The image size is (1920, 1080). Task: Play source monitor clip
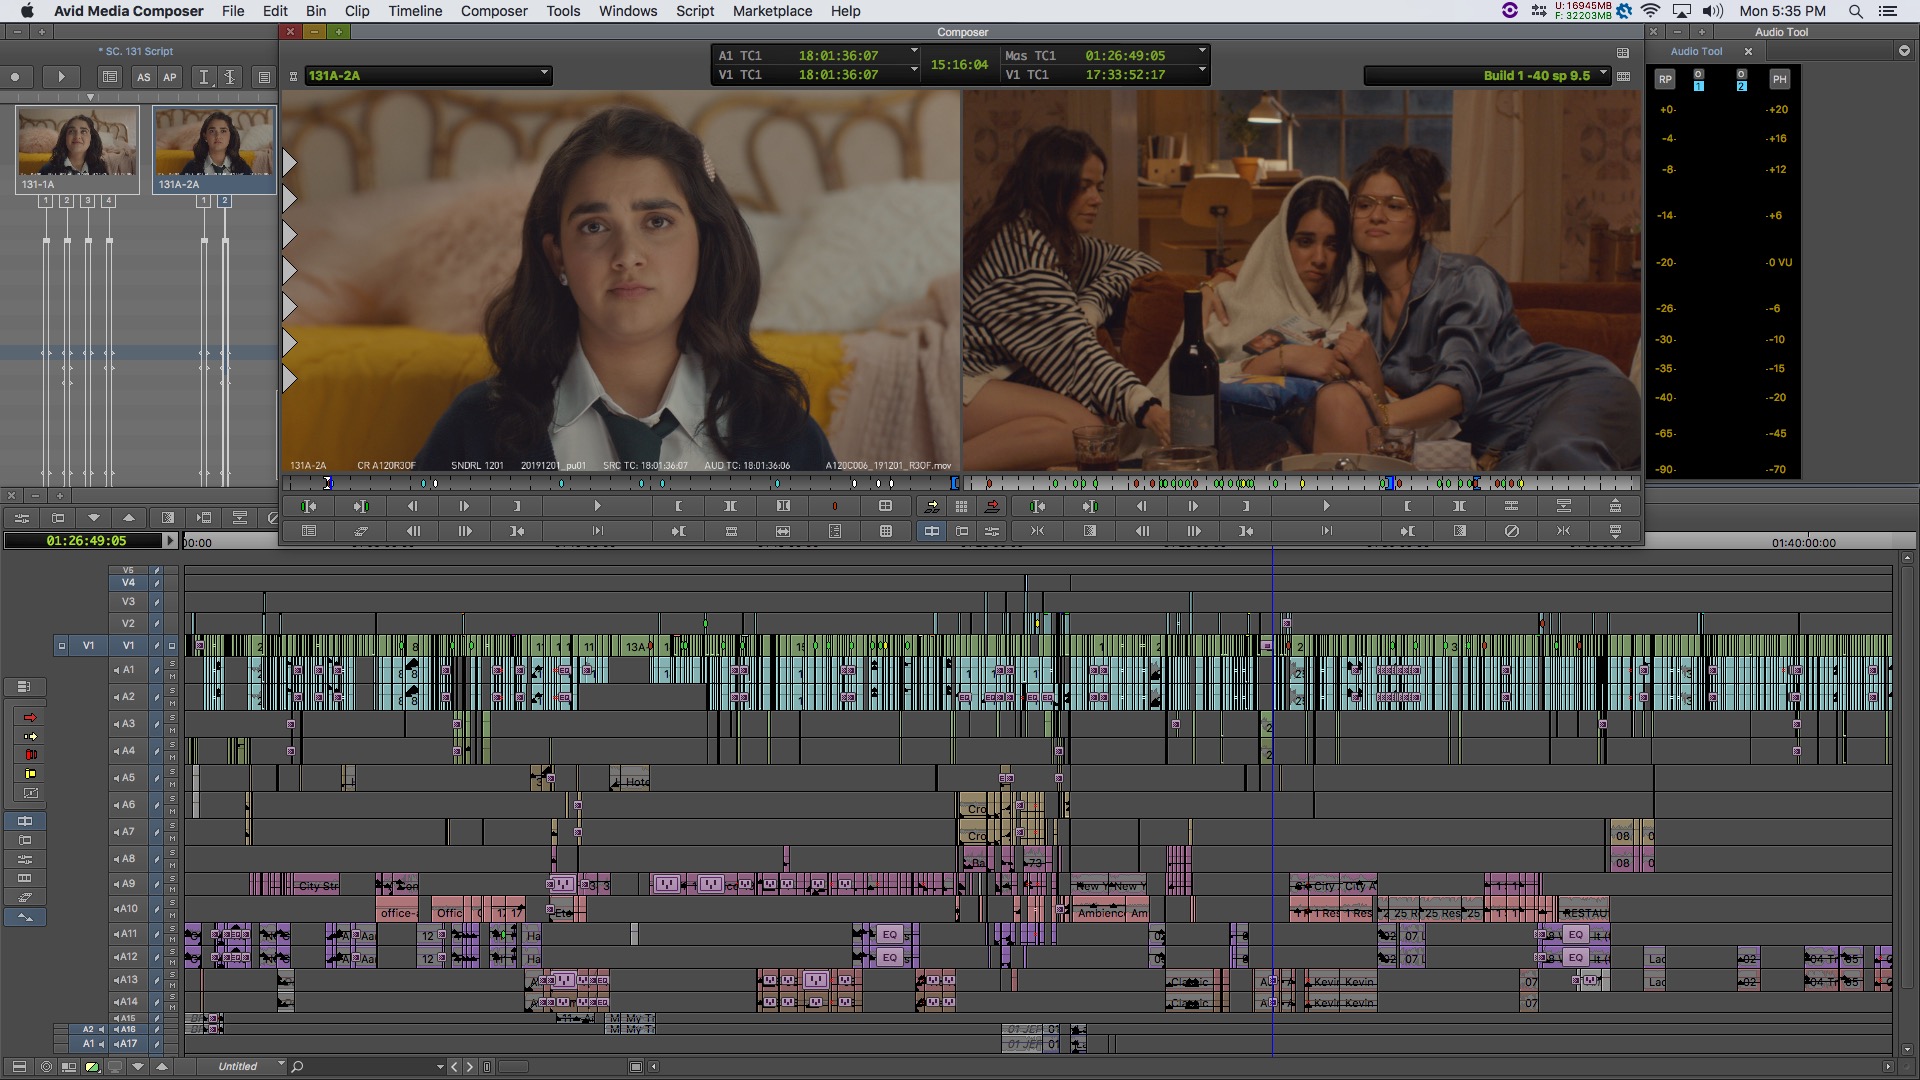(597, 506)
